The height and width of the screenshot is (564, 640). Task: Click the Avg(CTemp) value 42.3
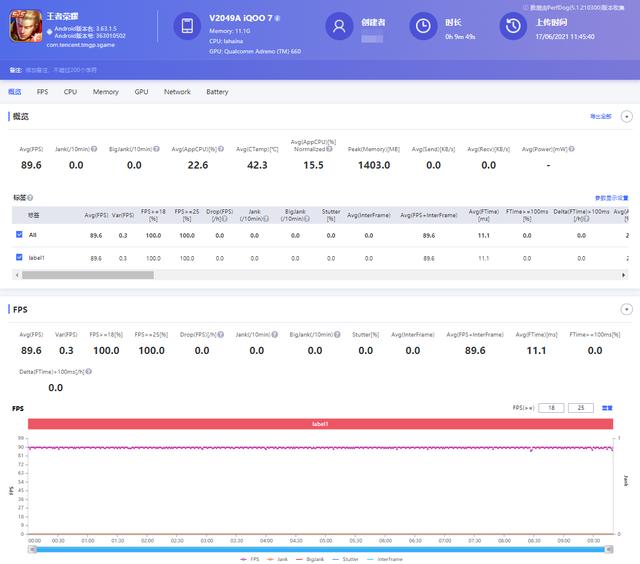[x=257, y=165]
